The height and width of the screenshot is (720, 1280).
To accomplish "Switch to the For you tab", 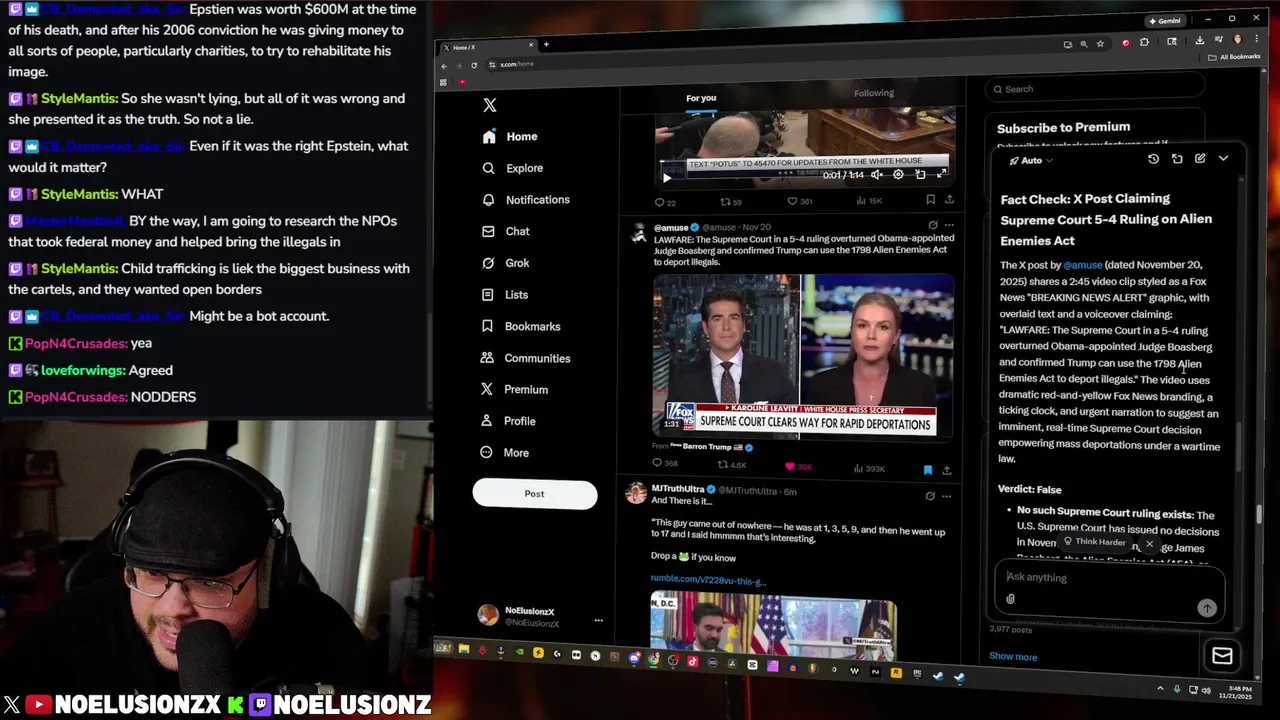I will coord(701,98).
